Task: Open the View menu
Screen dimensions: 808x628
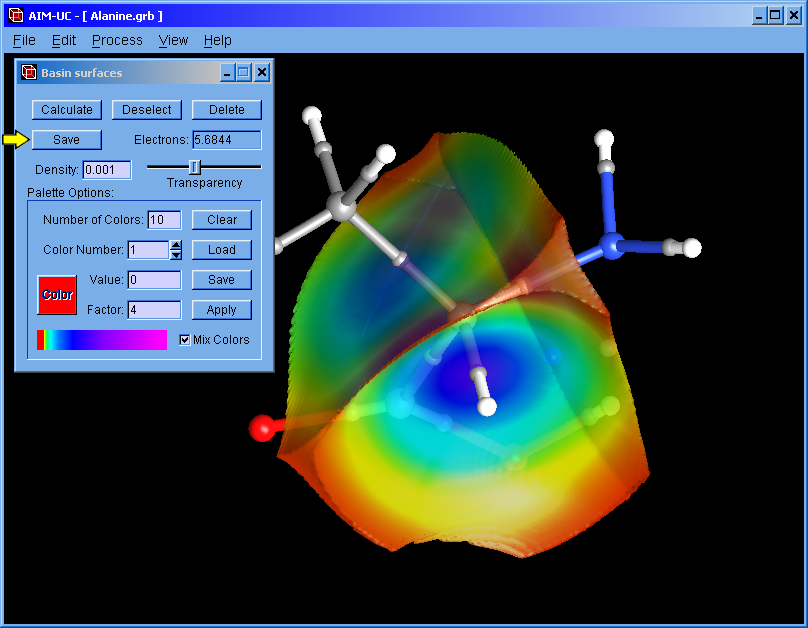Action: 173,40
